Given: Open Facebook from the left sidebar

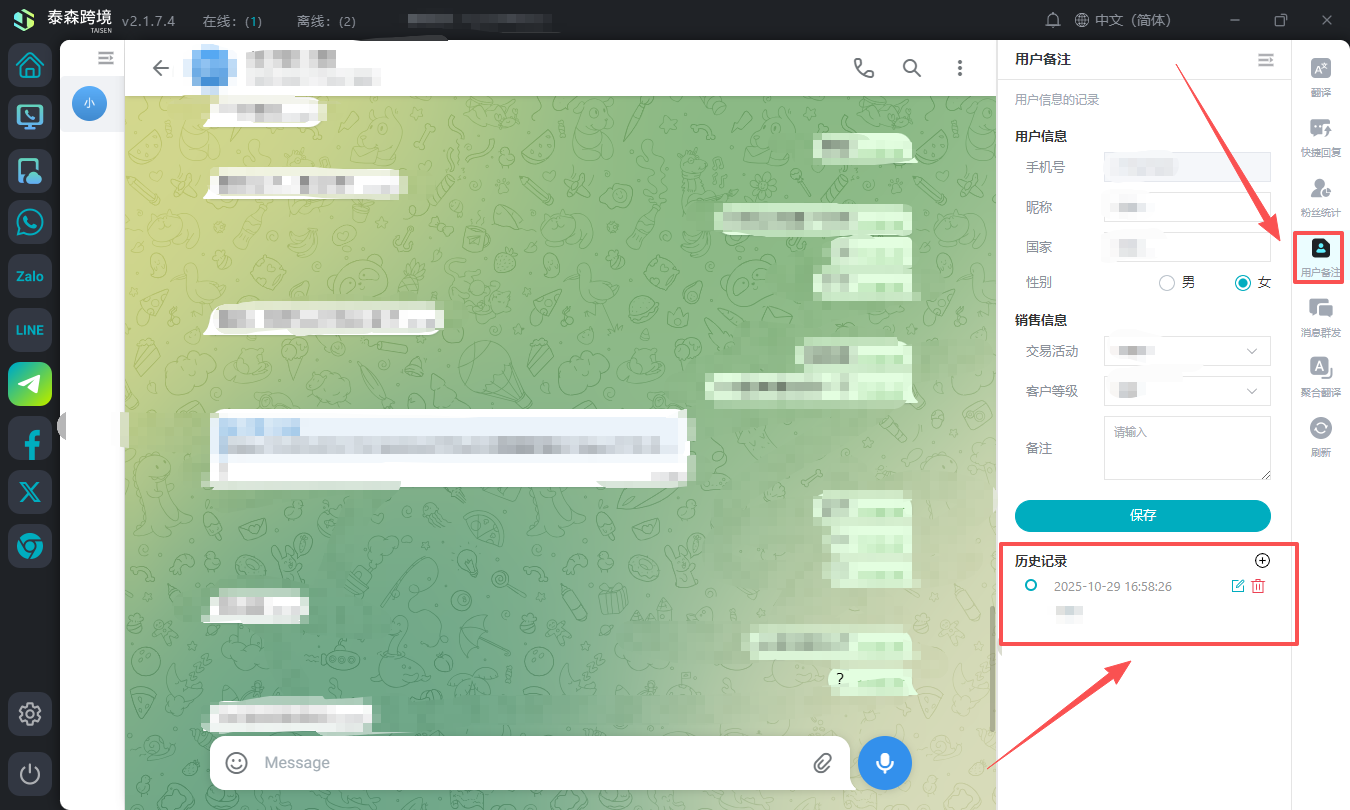Looking at the screenshot, I should (x=30, y=438).
